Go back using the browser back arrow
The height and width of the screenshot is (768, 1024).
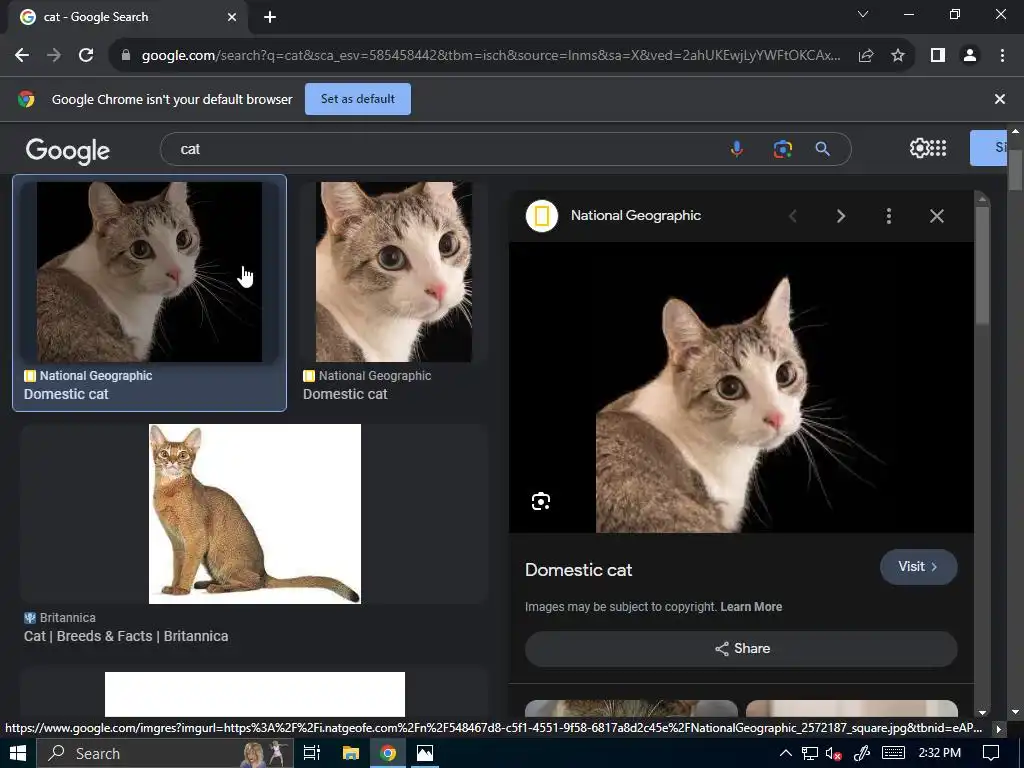[x=22, y=56]
